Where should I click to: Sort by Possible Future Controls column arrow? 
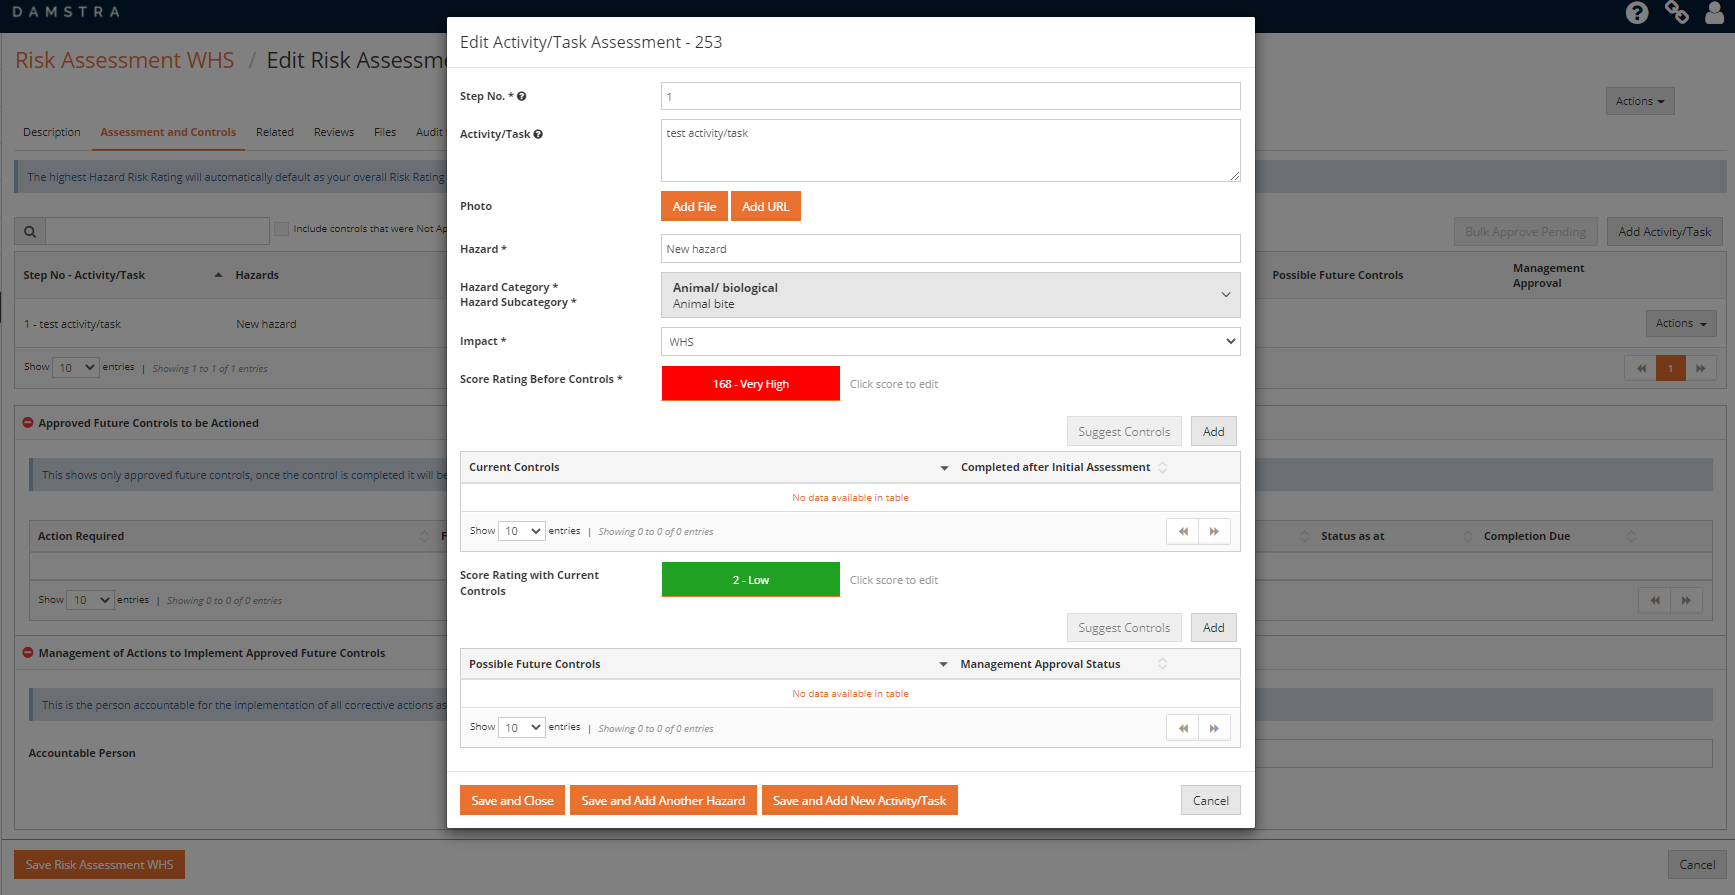click(x=943, y=665)
